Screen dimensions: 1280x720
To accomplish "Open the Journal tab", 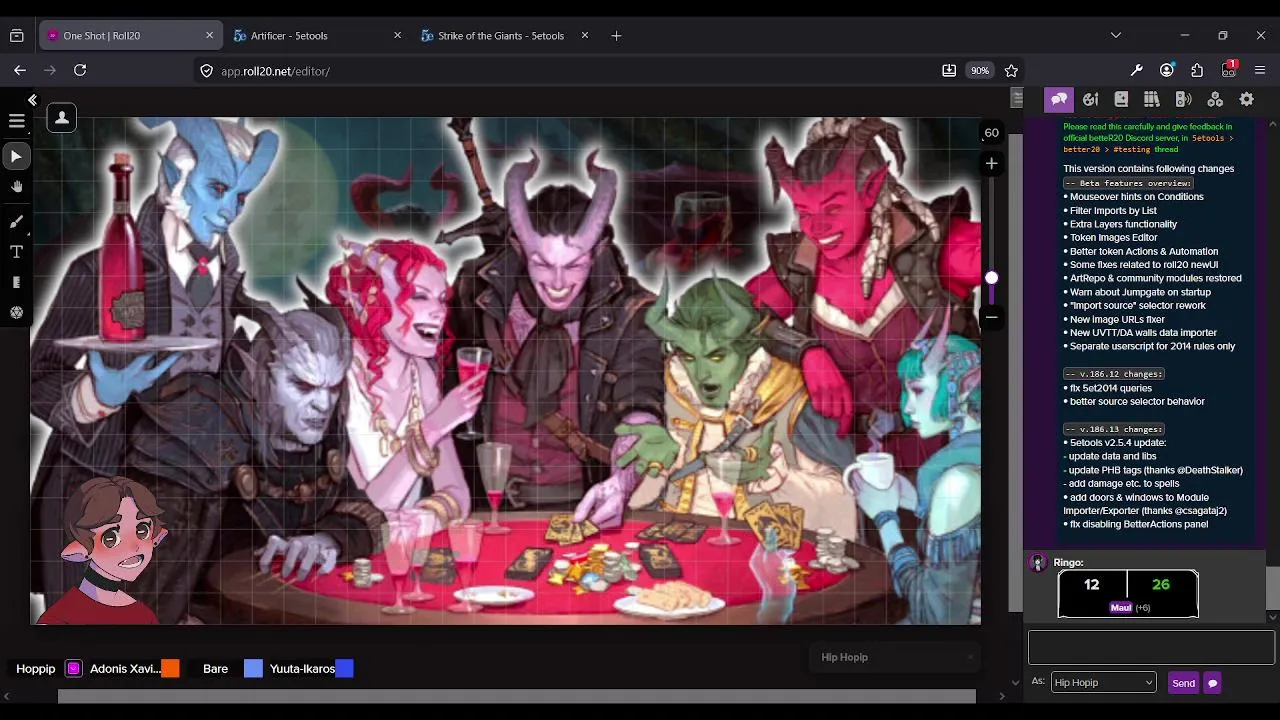I will pos(1121,99).
